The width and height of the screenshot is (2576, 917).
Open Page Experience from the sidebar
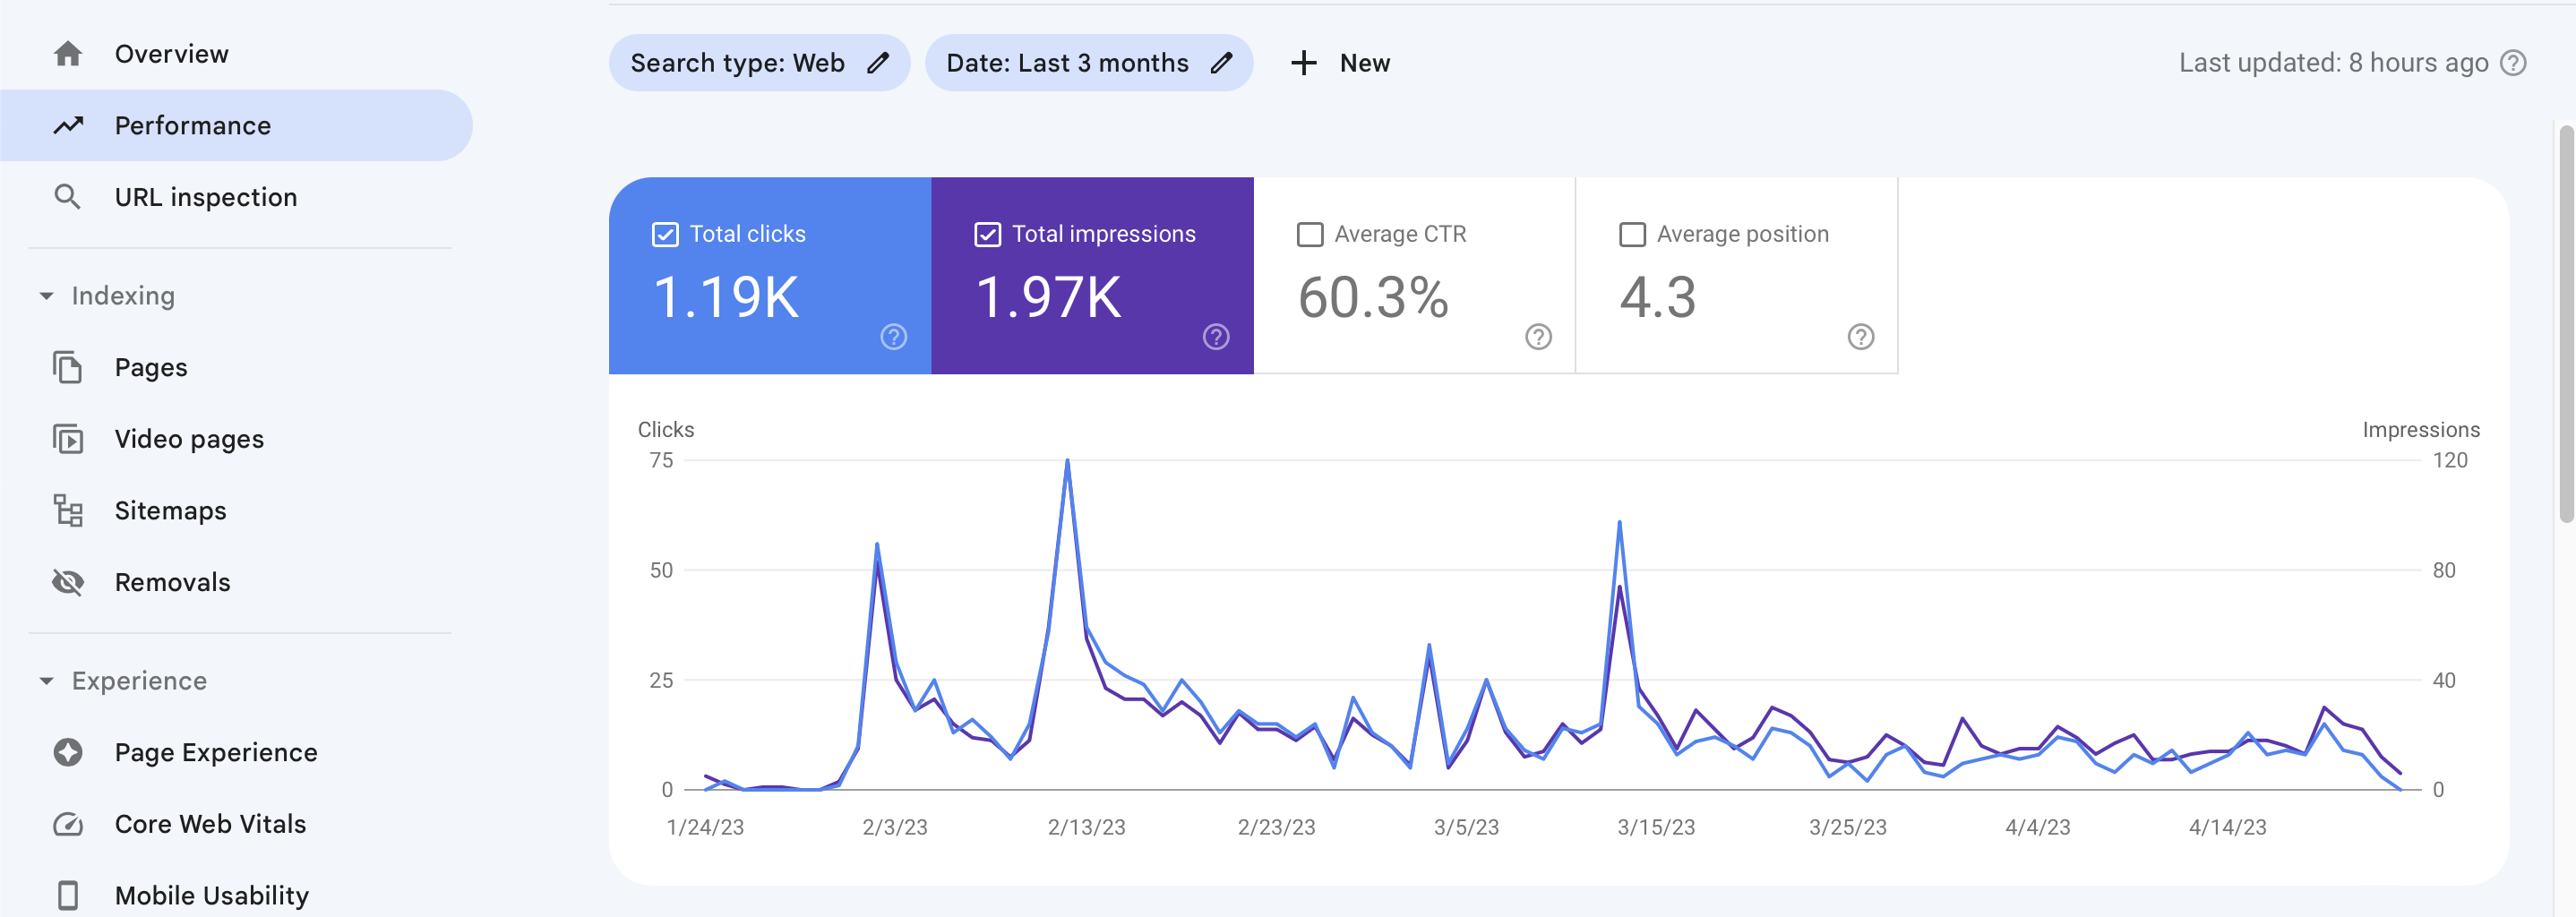216,751
